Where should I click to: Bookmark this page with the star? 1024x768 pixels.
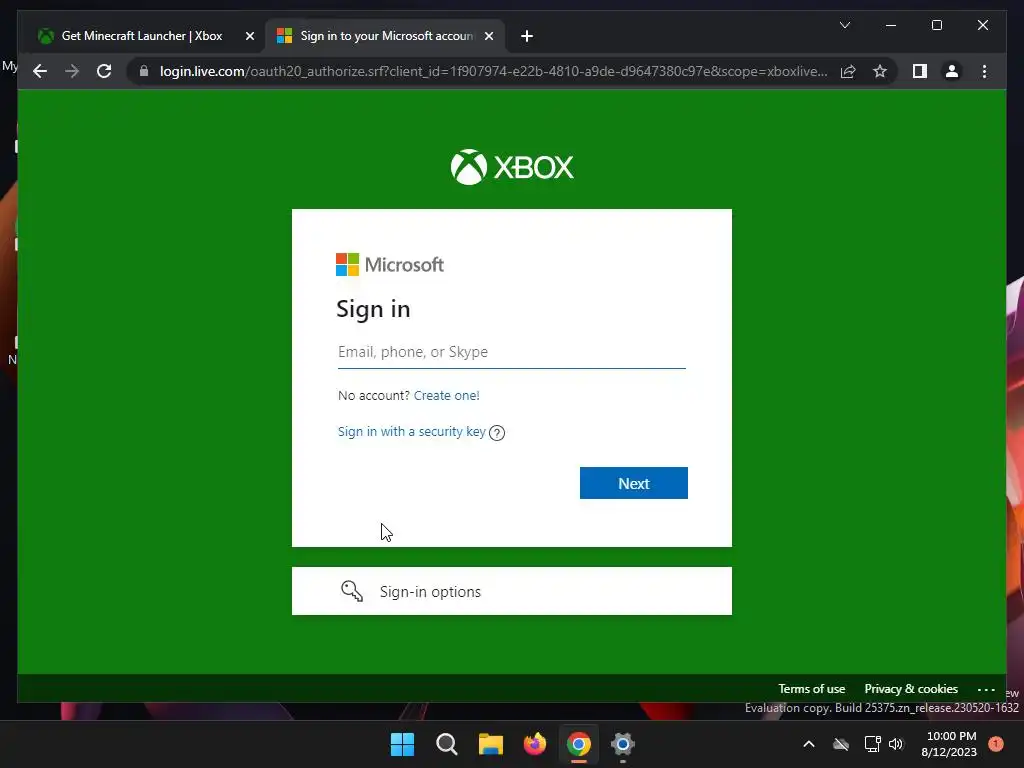tap(880, 71)
